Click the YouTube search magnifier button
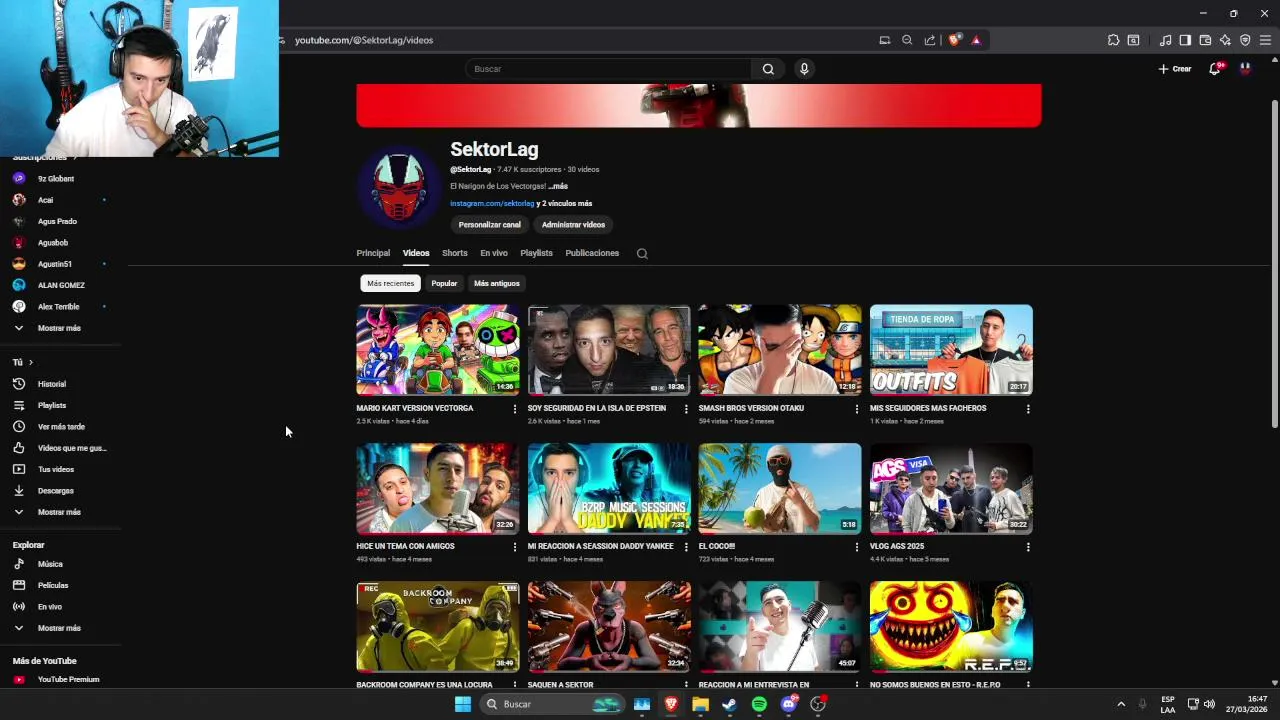1280x720 pixels. coord(768,69)
